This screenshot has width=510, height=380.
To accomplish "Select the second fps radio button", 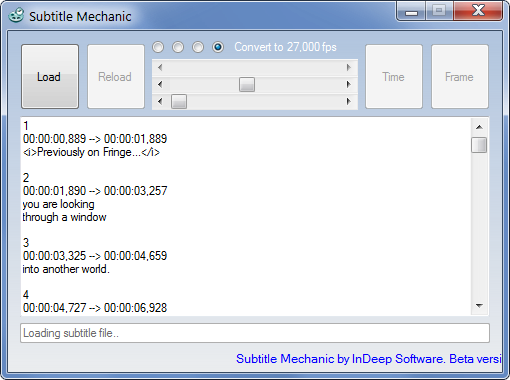I will point(178,47).
